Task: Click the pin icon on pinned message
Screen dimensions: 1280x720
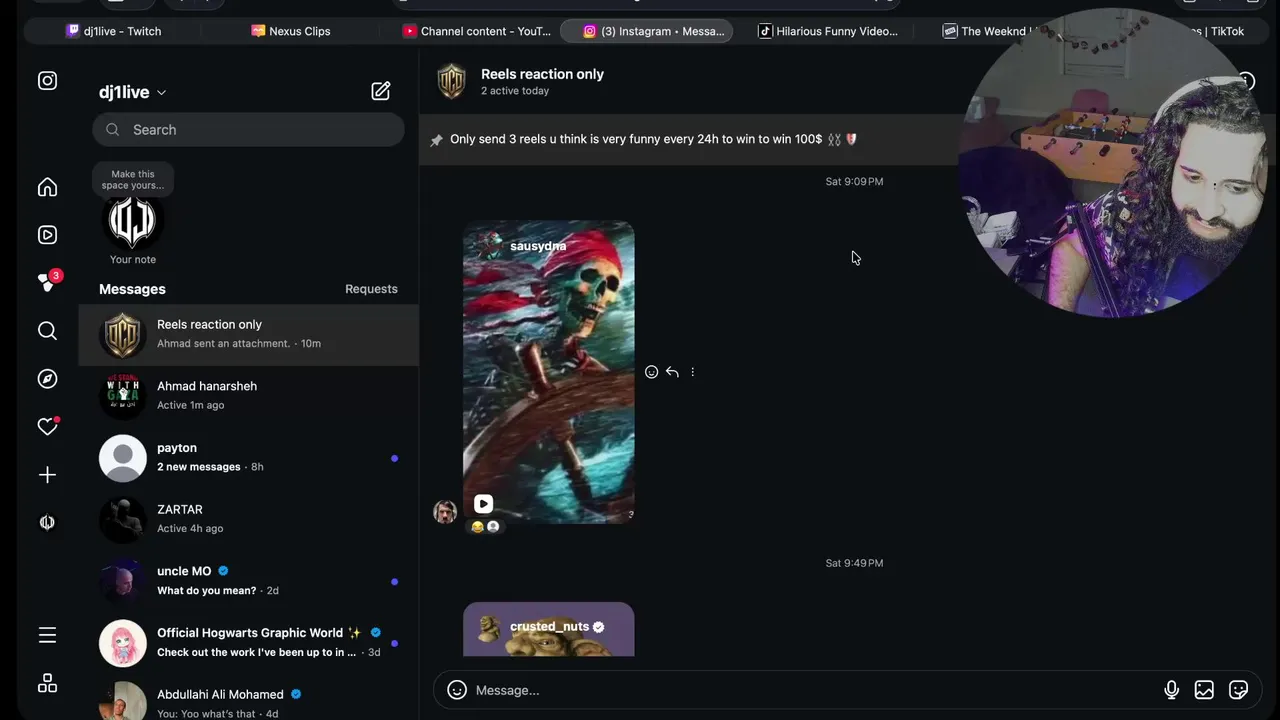Action: 436,140
